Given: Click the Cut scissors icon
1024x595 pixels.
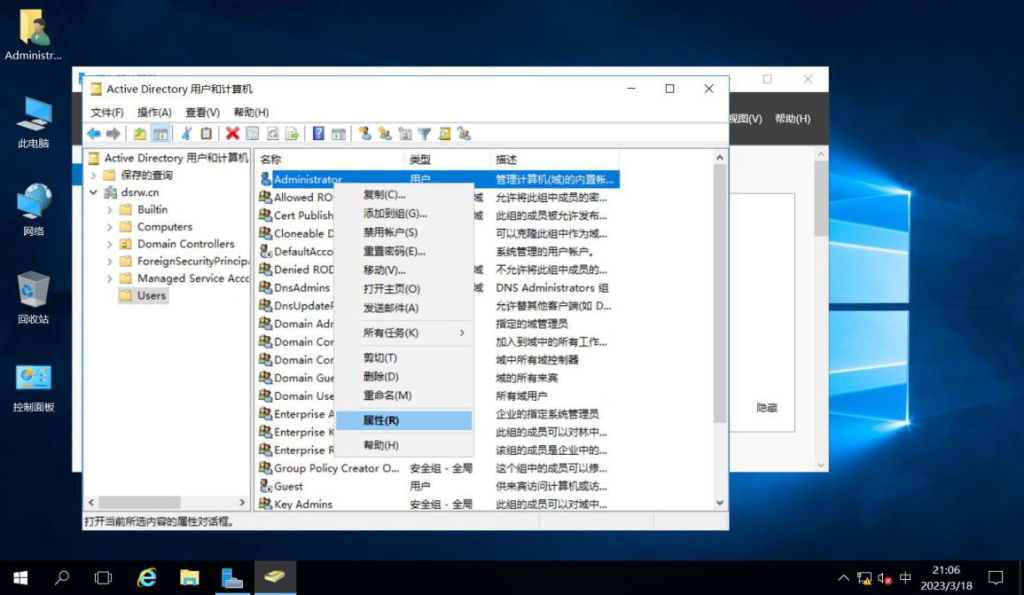Looking at the screenshot, I should tap(187, 134).
